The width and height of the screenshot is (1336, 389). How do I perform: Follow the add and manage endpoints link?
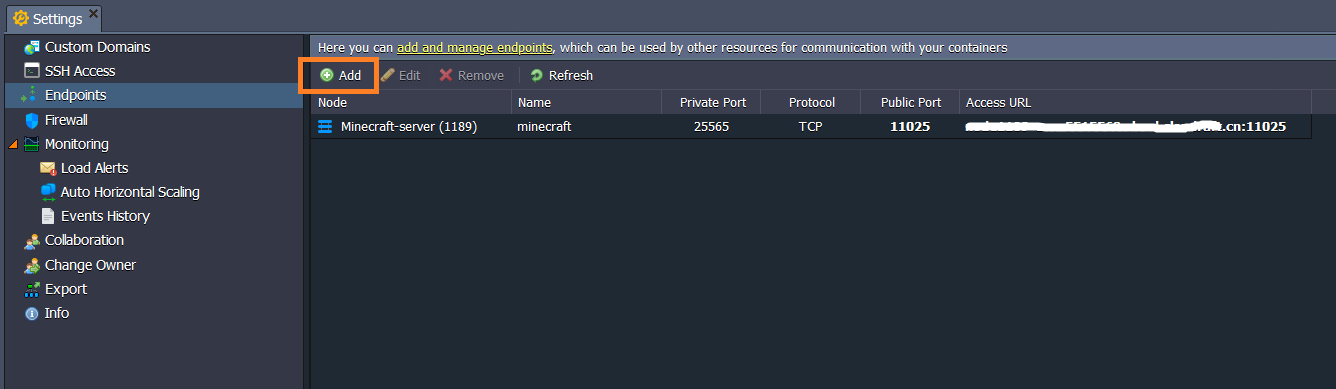[475, 47]
